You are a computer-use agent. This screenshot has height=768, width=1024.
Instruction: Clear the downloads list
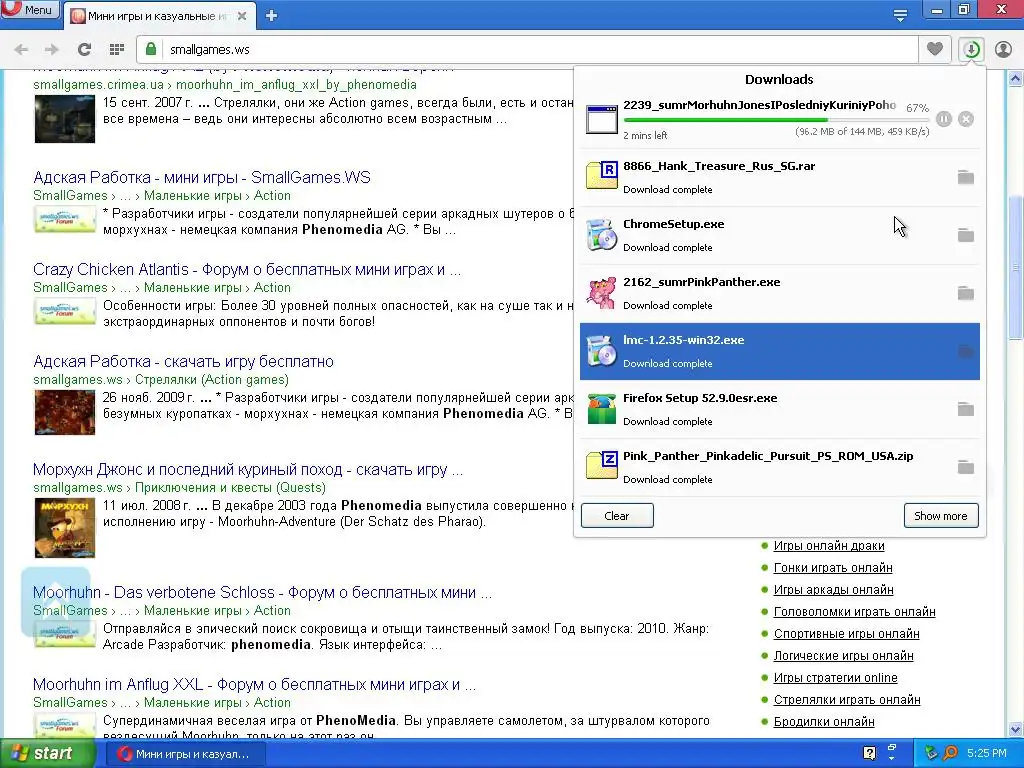[617, 515]
